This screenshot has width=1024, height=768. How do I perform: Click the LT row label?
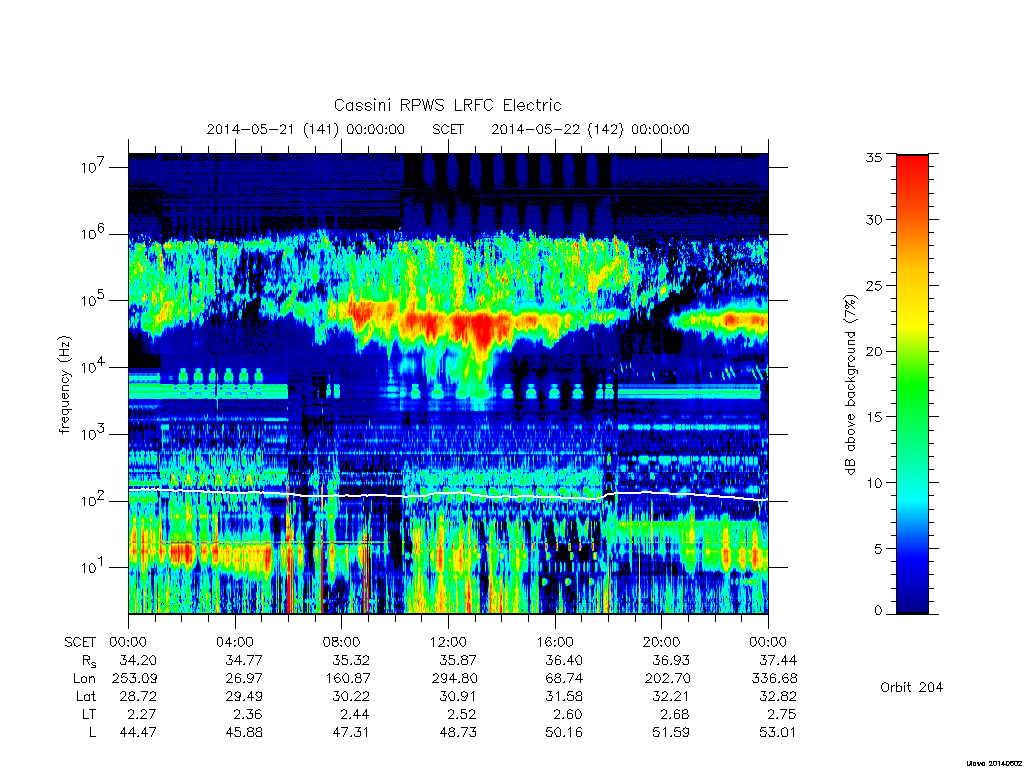[x=88, y=714]
